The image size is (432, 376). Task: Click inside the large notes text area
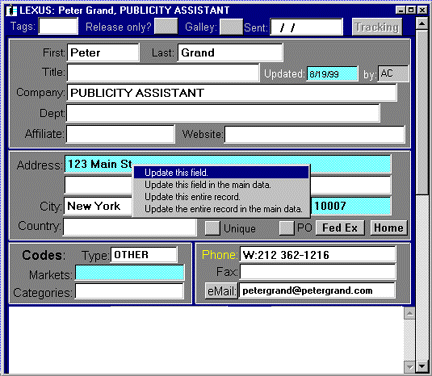[x=206, y=340]
